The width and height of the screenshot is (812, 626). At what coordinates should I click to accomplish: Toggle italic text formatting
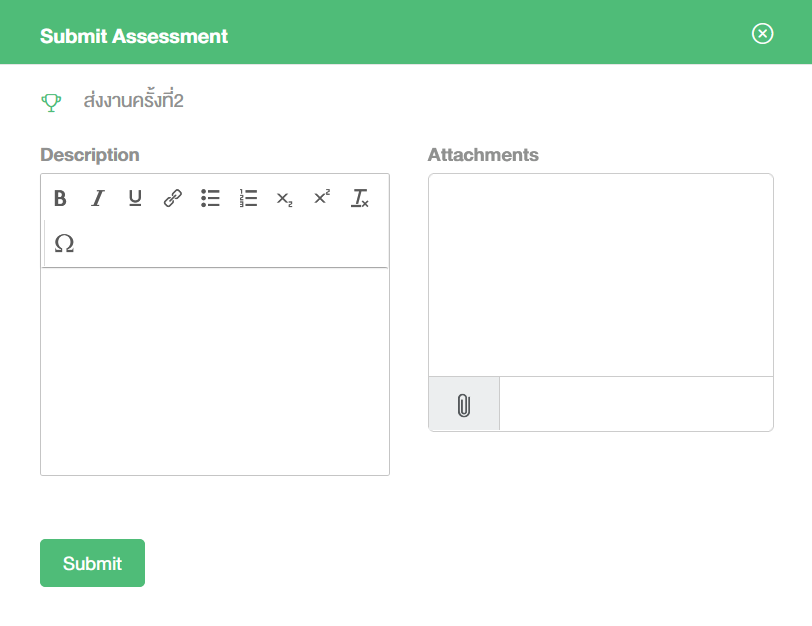point(97,198)
